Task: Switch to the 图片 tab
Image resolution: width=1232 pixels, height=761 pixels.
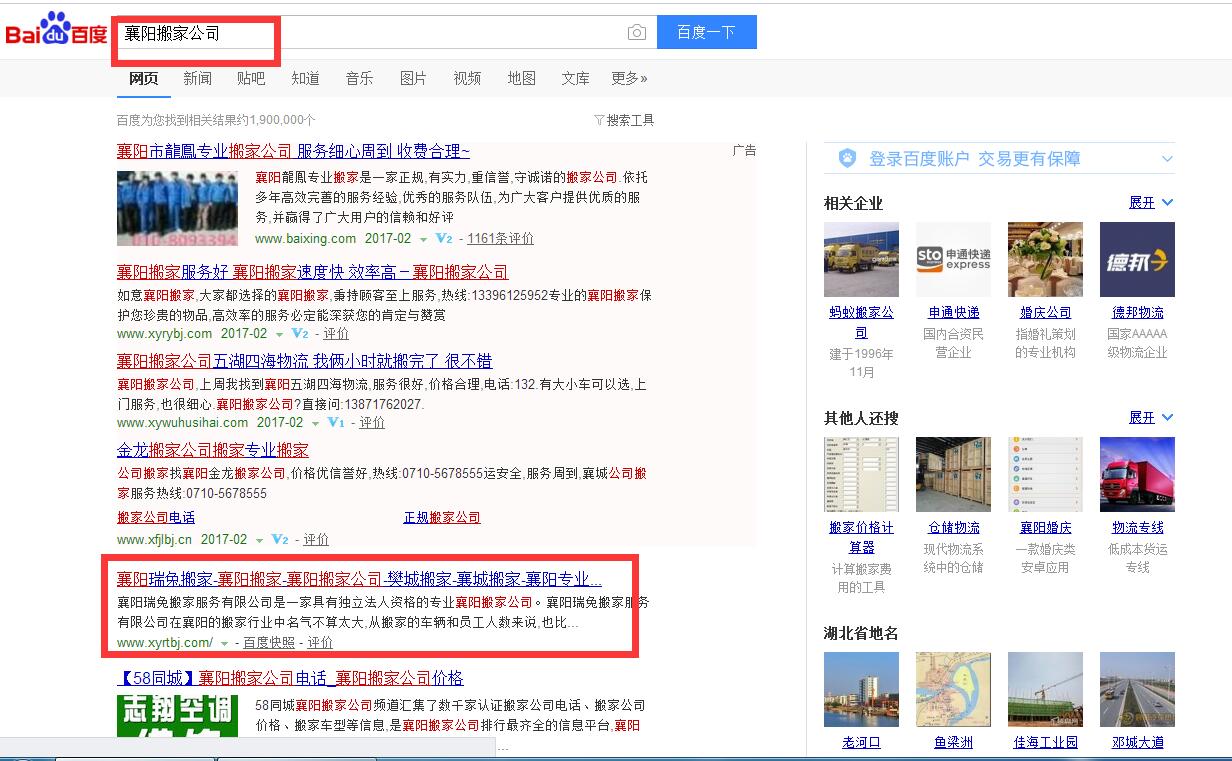Action: pos(413,78)
